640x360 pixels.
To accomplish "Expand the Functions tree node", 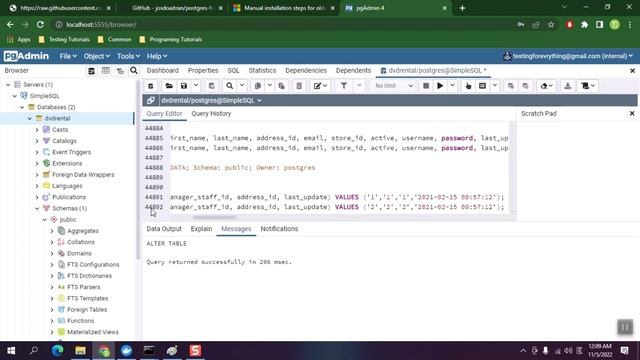I will pos(52,321).
